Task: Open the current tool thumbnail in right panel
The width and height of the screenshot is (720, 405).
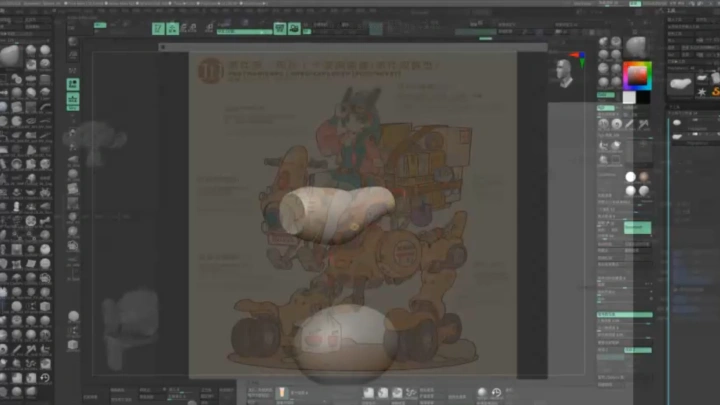Action: tap(681, 84)
